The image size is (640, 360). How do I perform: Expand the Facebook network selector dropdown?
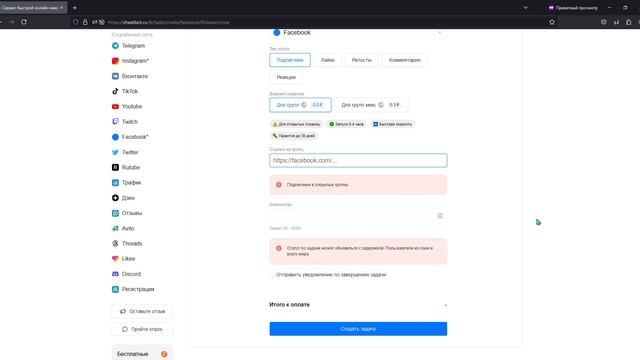pos(440,33)
